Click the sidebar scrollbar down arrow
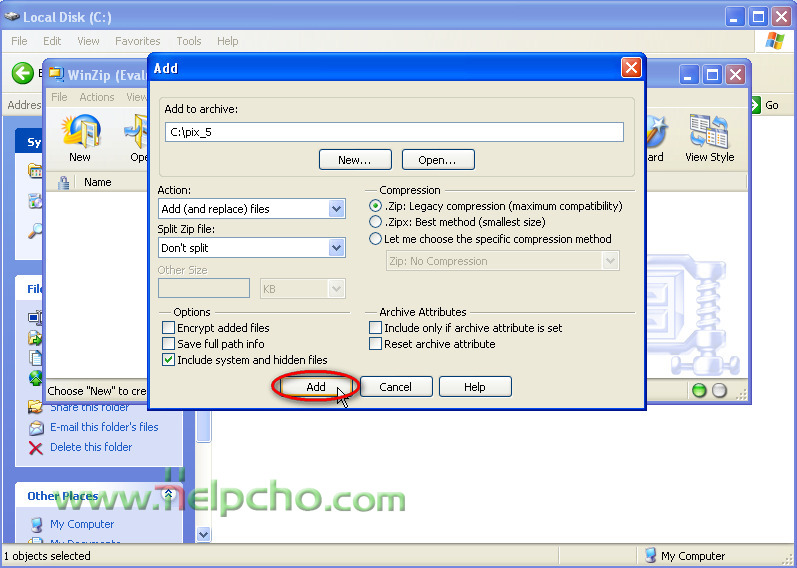Viewport: 797px width, 568px height. click(x=203, y=534)
